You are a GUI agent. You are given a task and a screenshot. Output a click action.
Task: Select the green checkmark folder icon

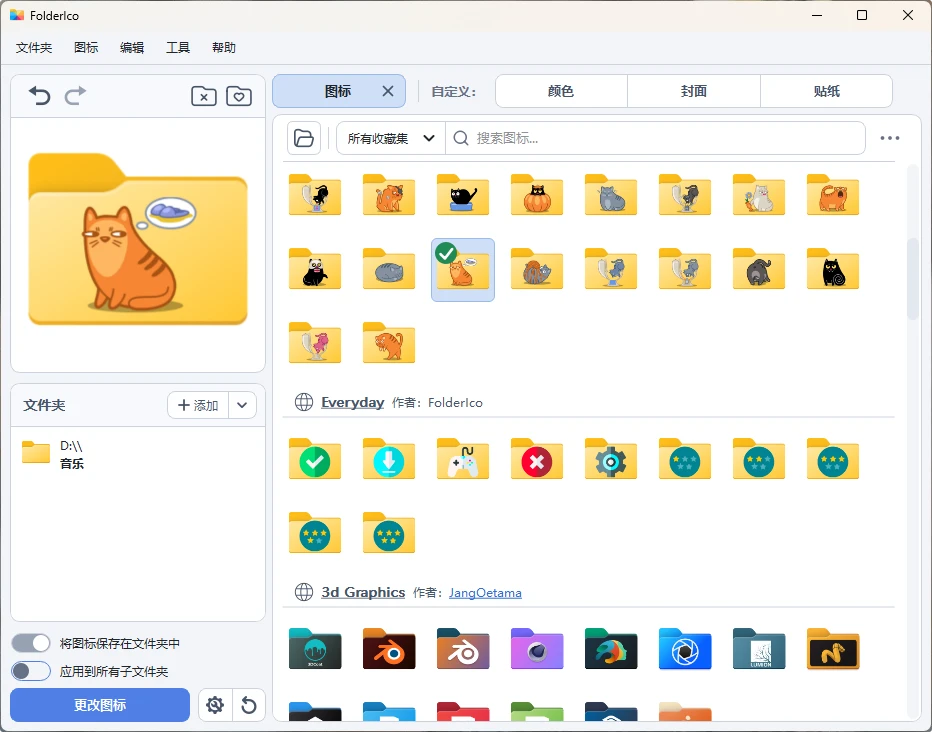(x=315, y=459)
